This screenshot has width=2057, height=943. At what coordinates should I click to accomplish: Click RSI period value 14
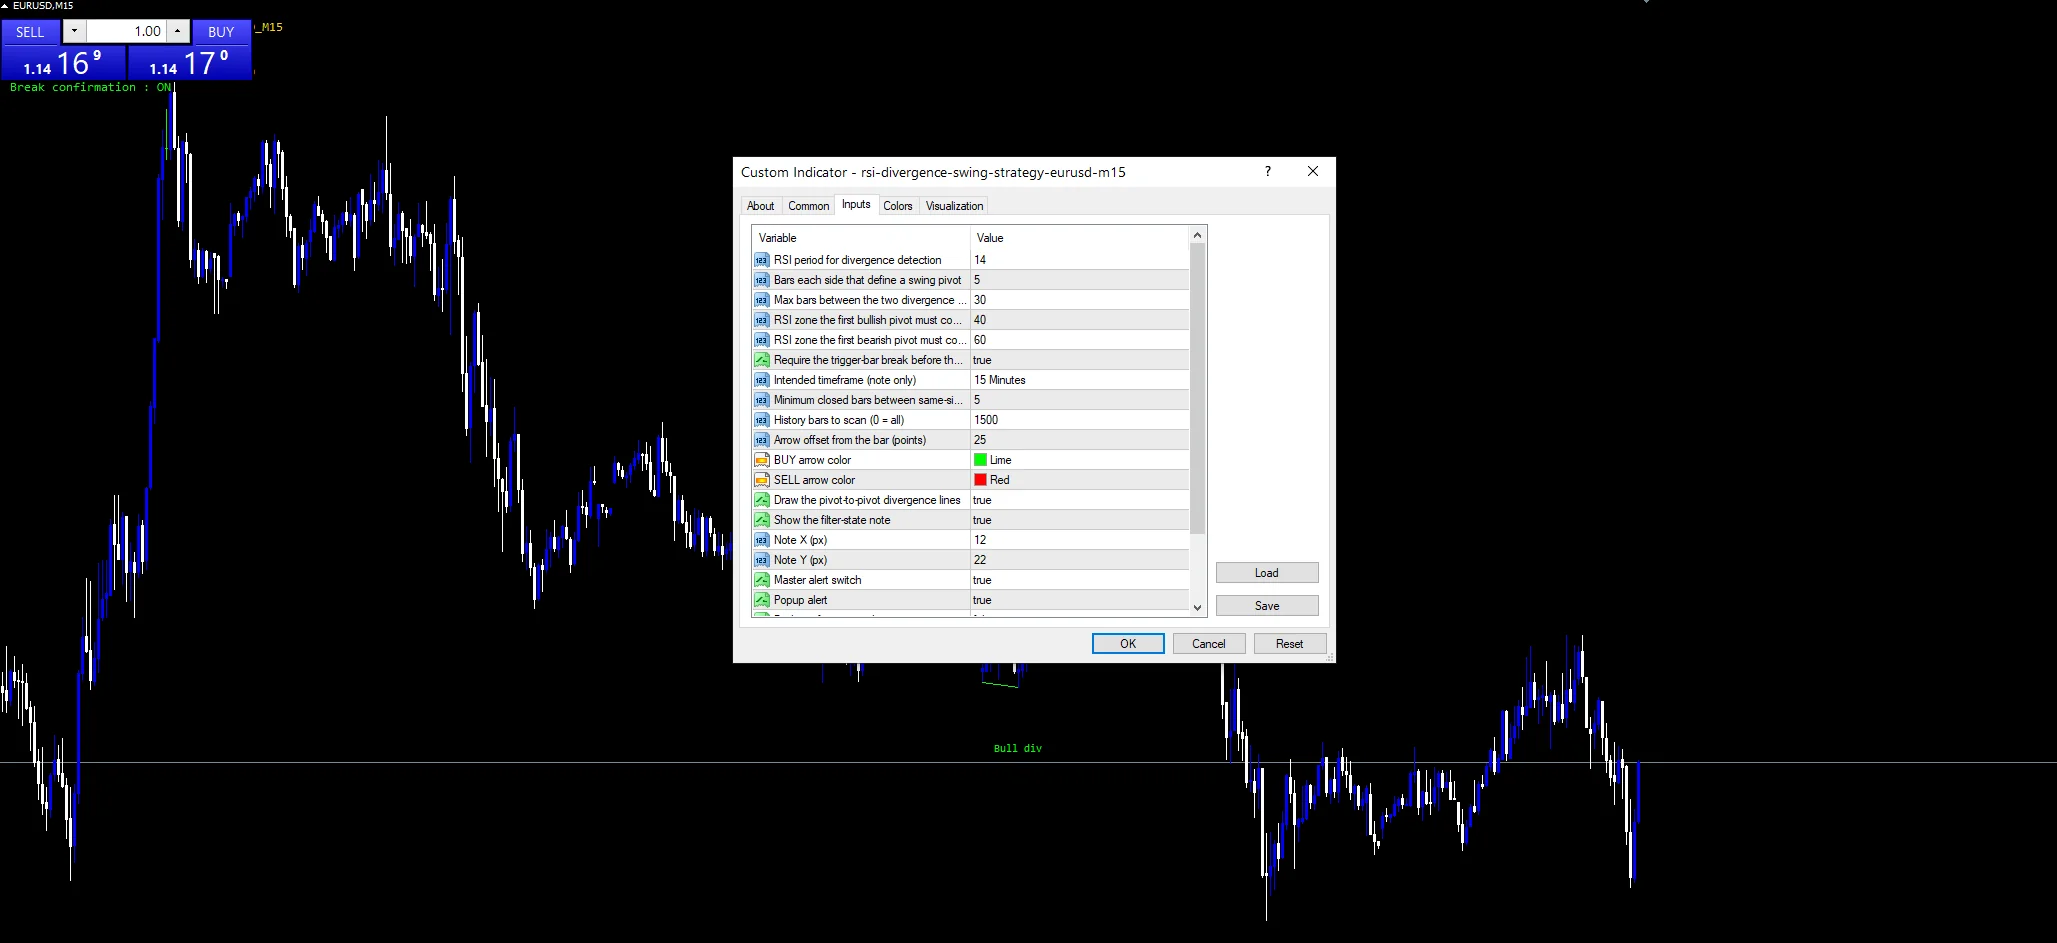[1080, 260]
